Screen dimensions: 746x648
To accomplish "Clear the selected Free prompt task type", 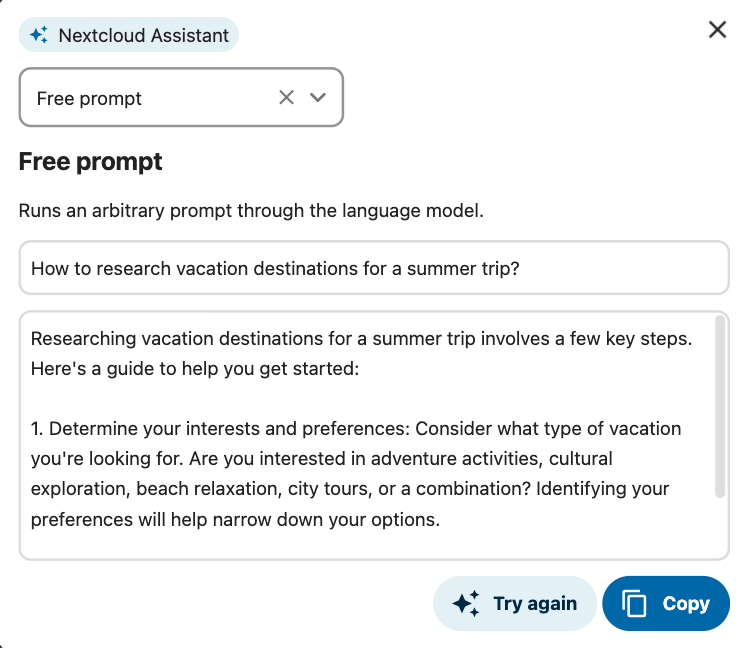I will coord(286,97).
